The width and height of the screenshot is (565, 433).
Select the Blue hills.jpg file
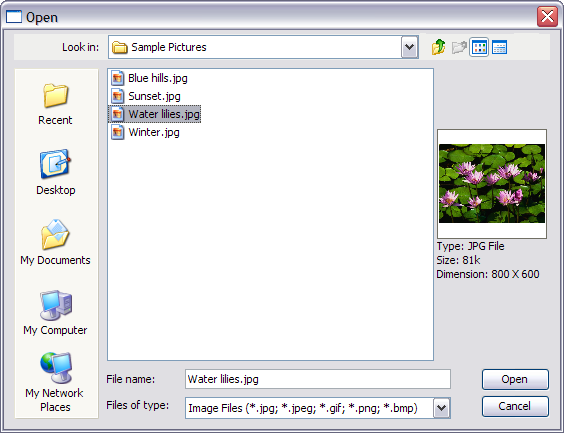(x=150, y=78)
